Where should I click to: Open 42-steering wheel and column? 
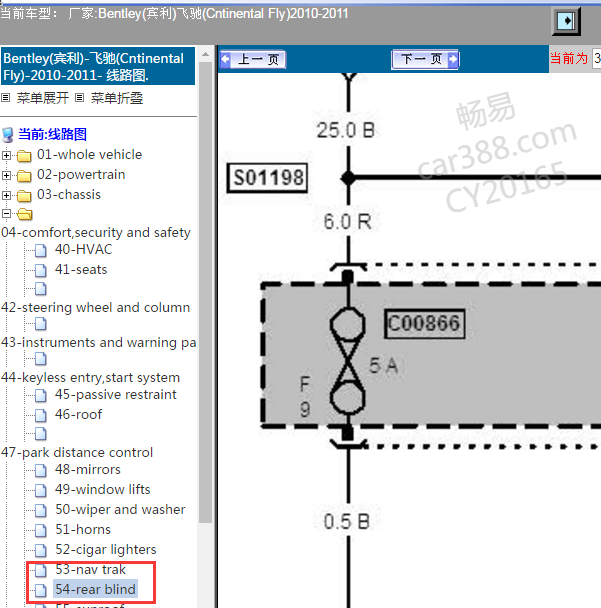coord(95,307)
